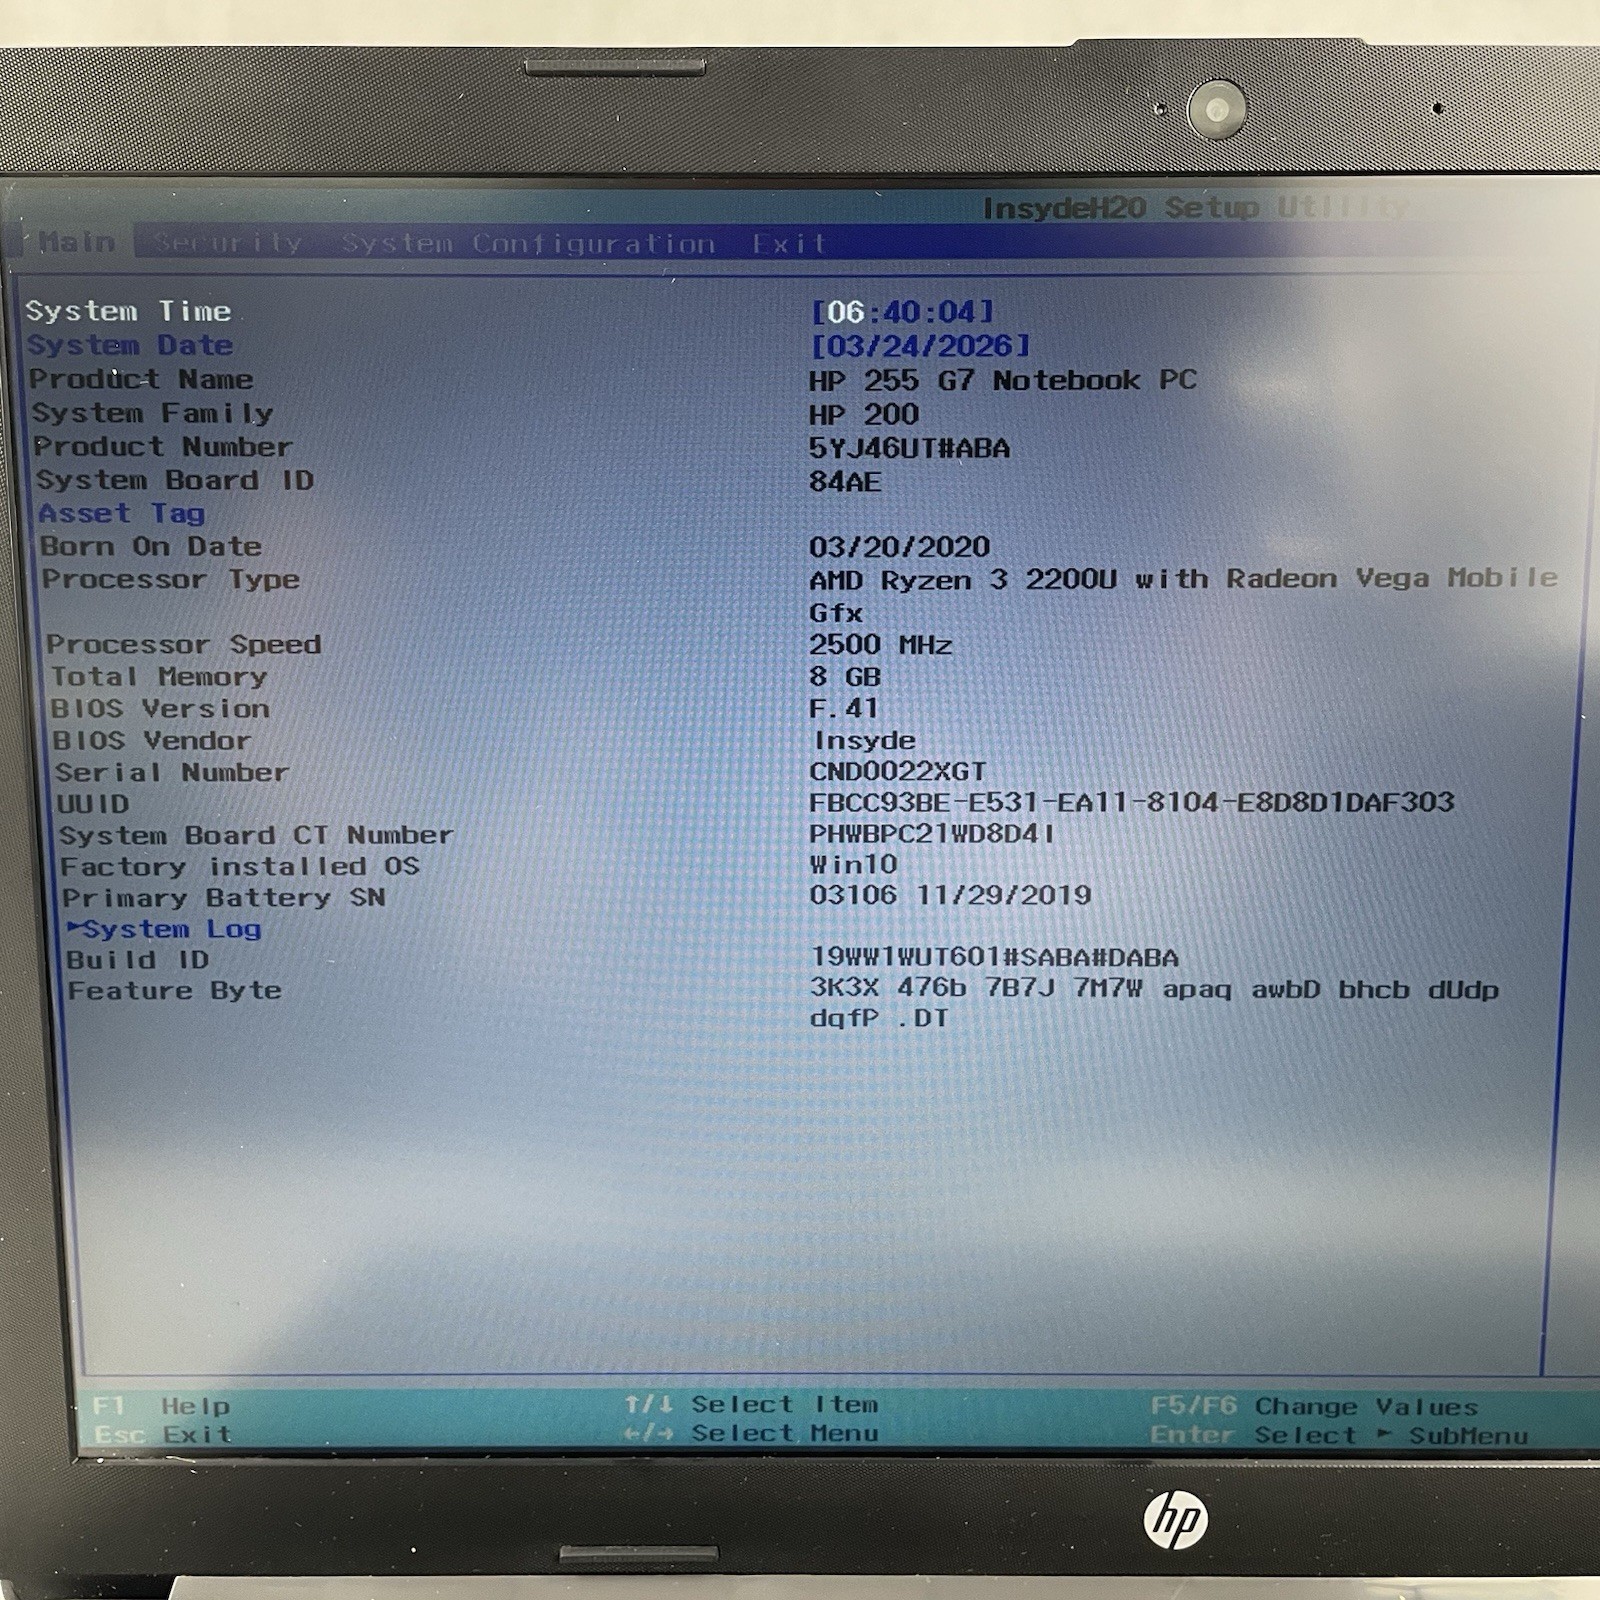Image resolution: width=1600 pixels, height=1600 pixels.
Task: Click serial number CND0022XGT
Action: [x=897, y=772]
